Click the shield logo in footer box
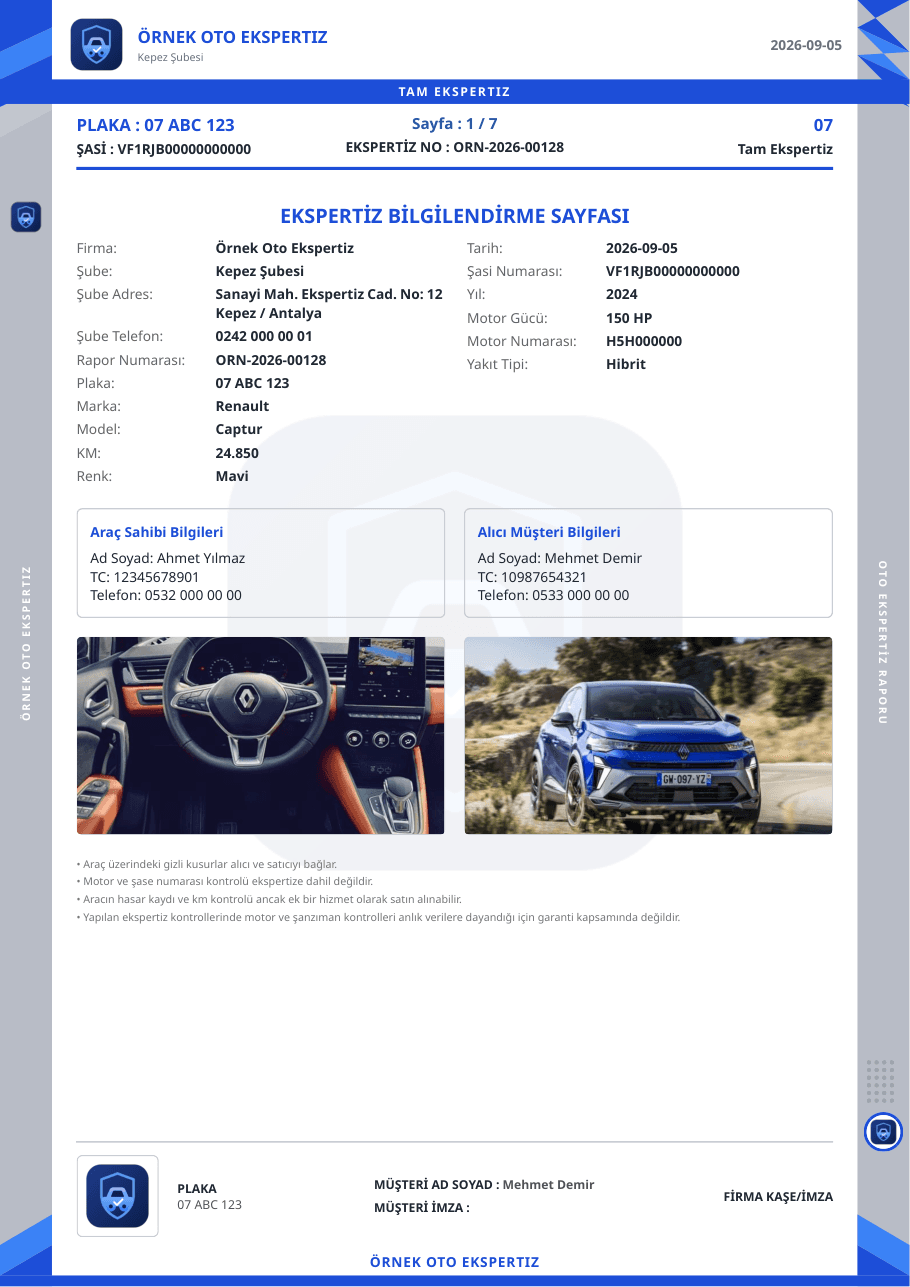Image resolution: width=910 pixels, height=1287 pixels. coord(117,1196)
